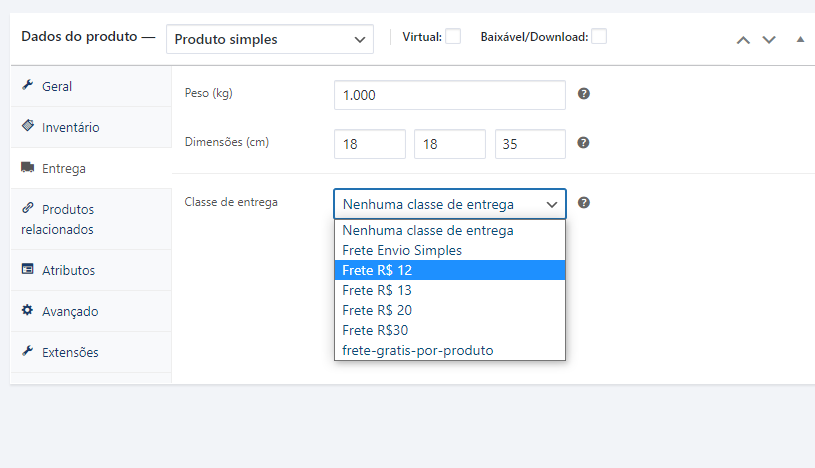Select the Entrega tab
The height and width of the screenshot is (468, 815).
coord(91,168)
